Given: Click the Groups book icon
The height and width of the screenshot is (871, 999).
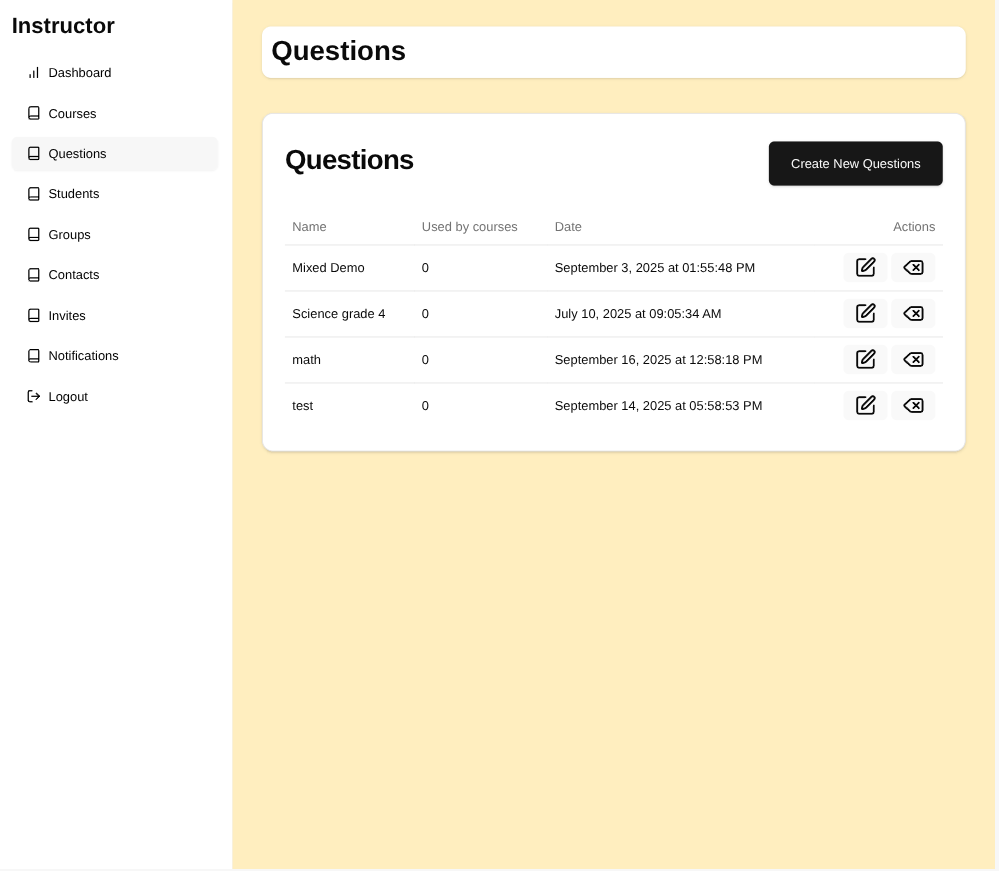Looking at the screenshot, I should (x=34, y=235).
